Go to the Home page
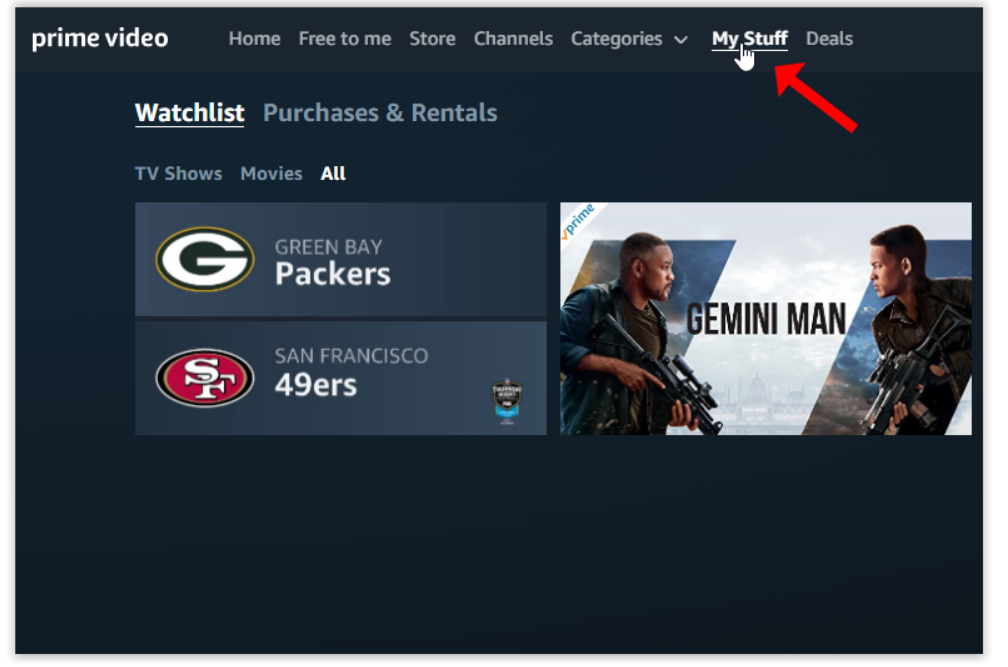This screenshot has height=667, width=1008. (255, 39)
